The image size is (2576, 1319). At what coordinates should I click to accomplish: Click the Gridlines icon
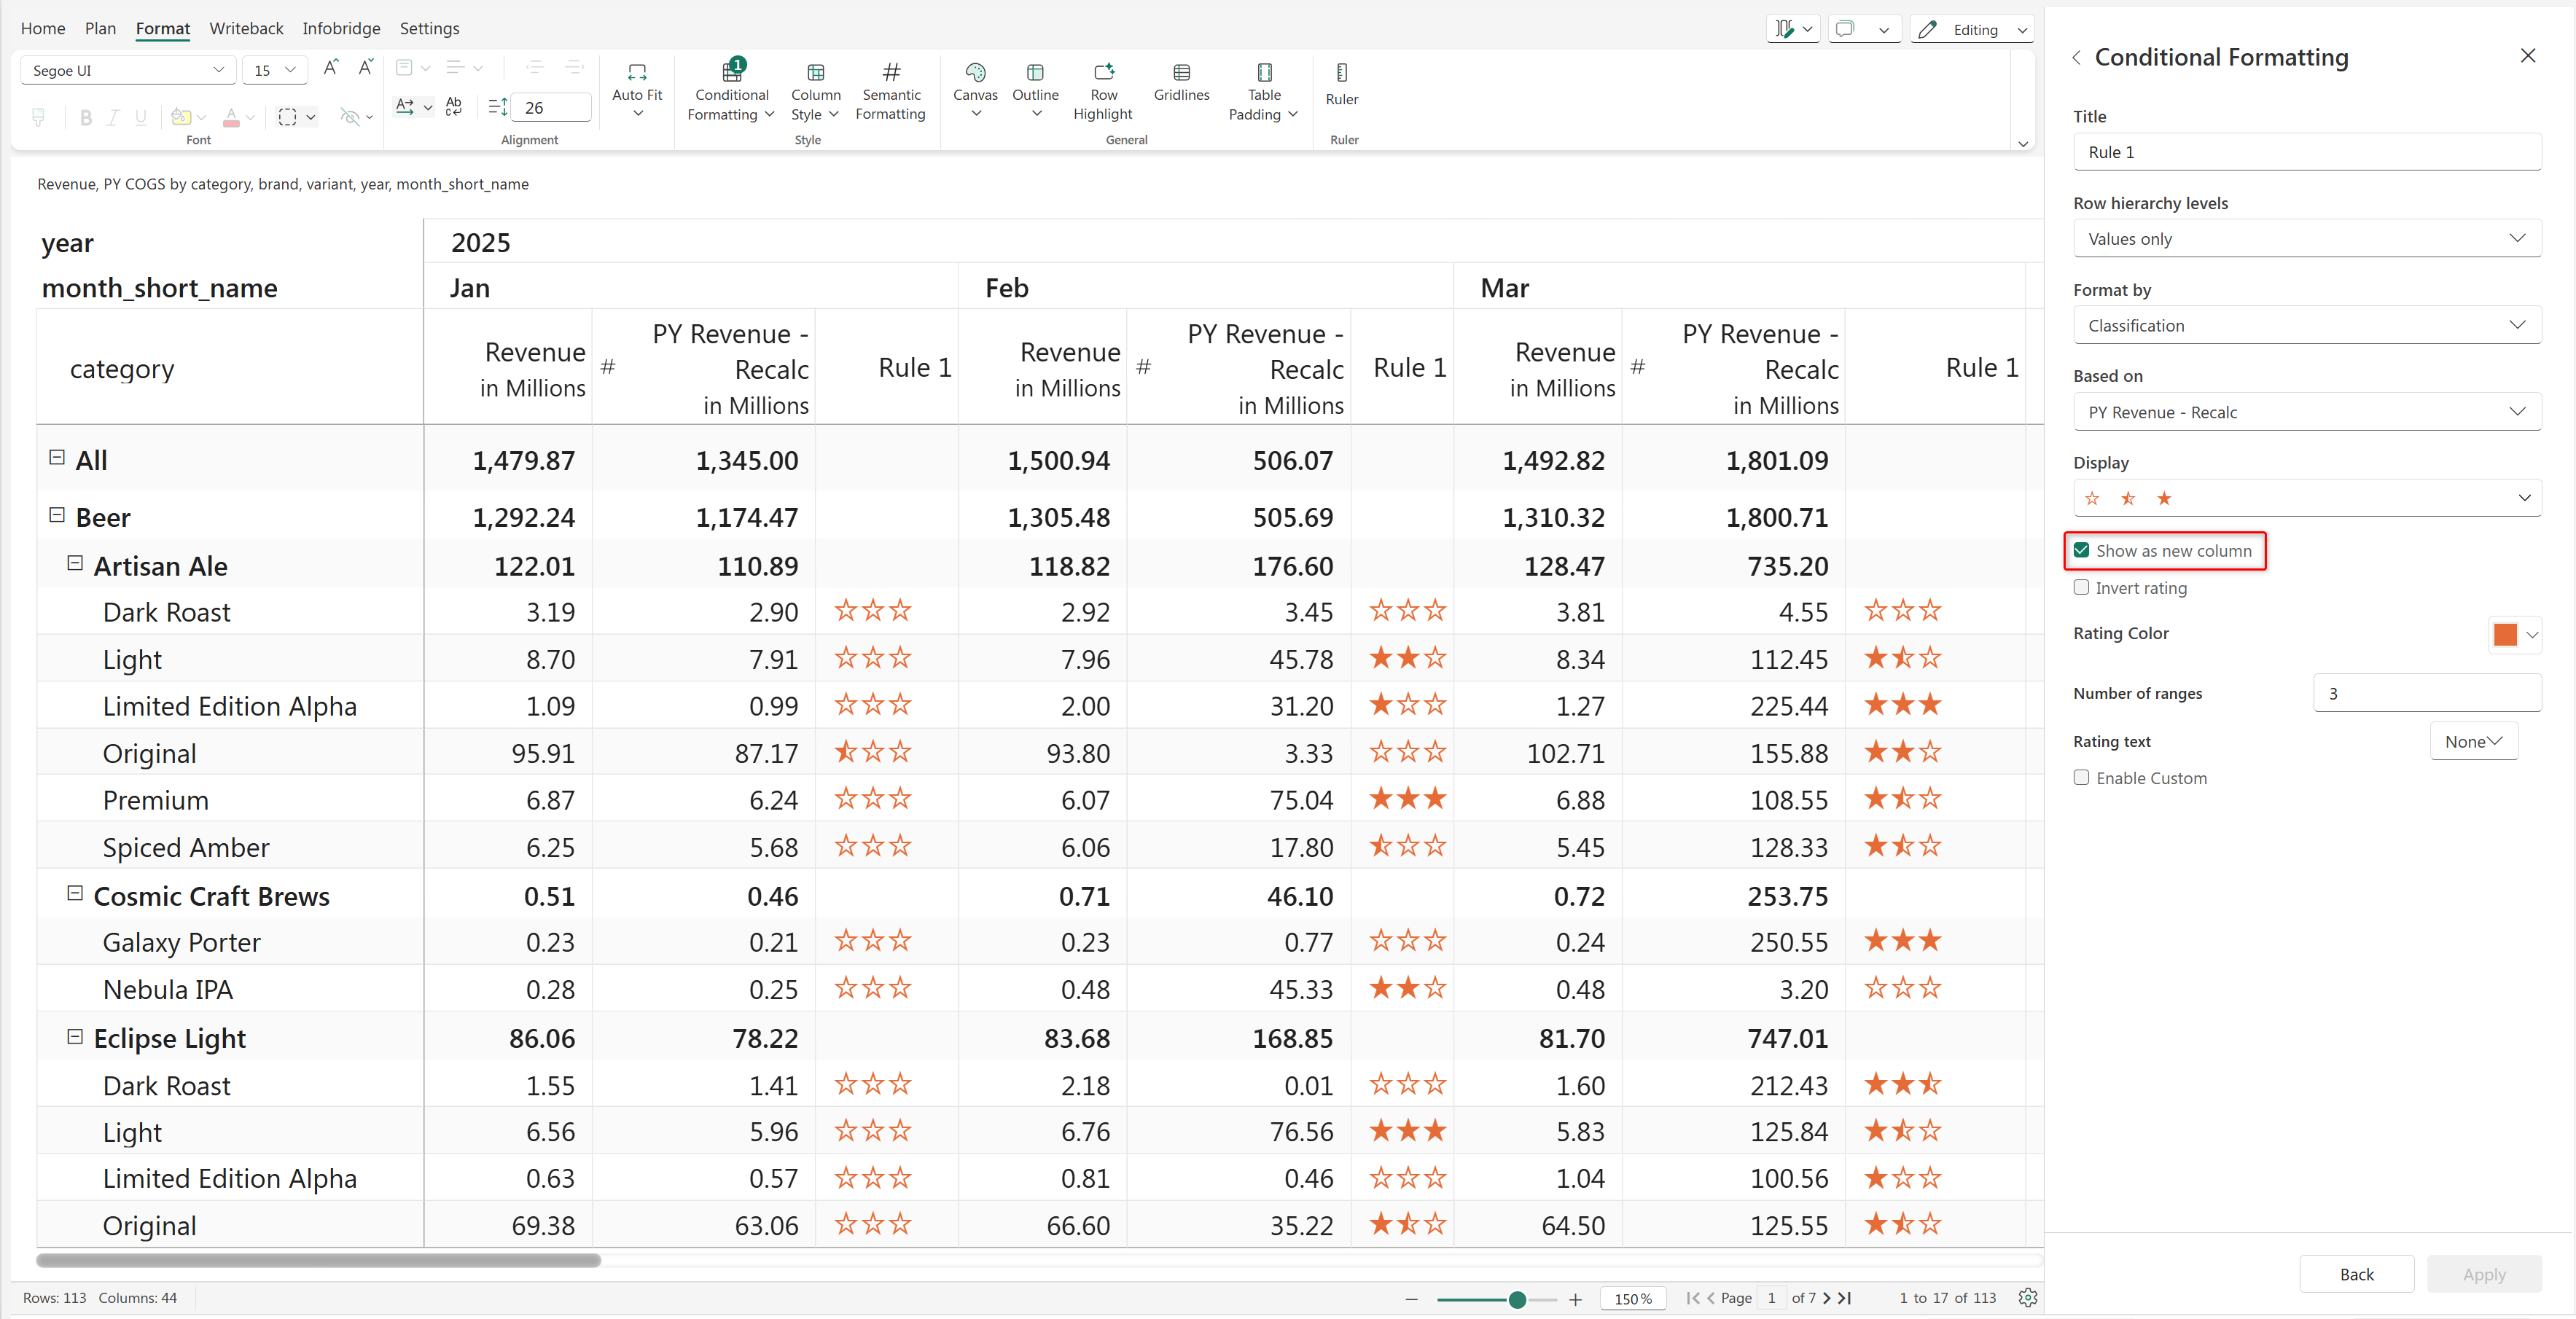[x=1181, y=73]
